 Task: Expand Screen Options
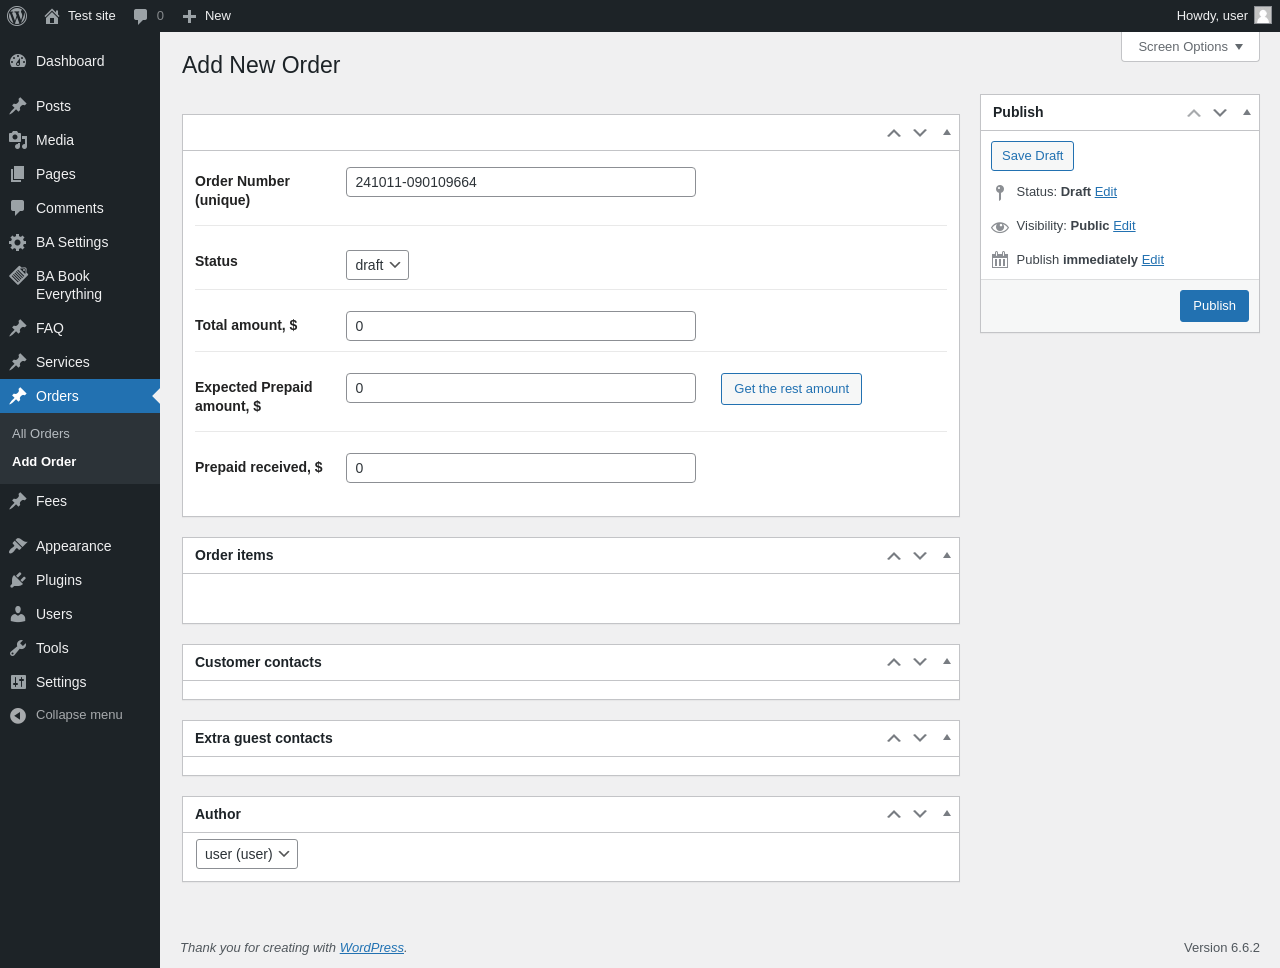(1190, 47)
